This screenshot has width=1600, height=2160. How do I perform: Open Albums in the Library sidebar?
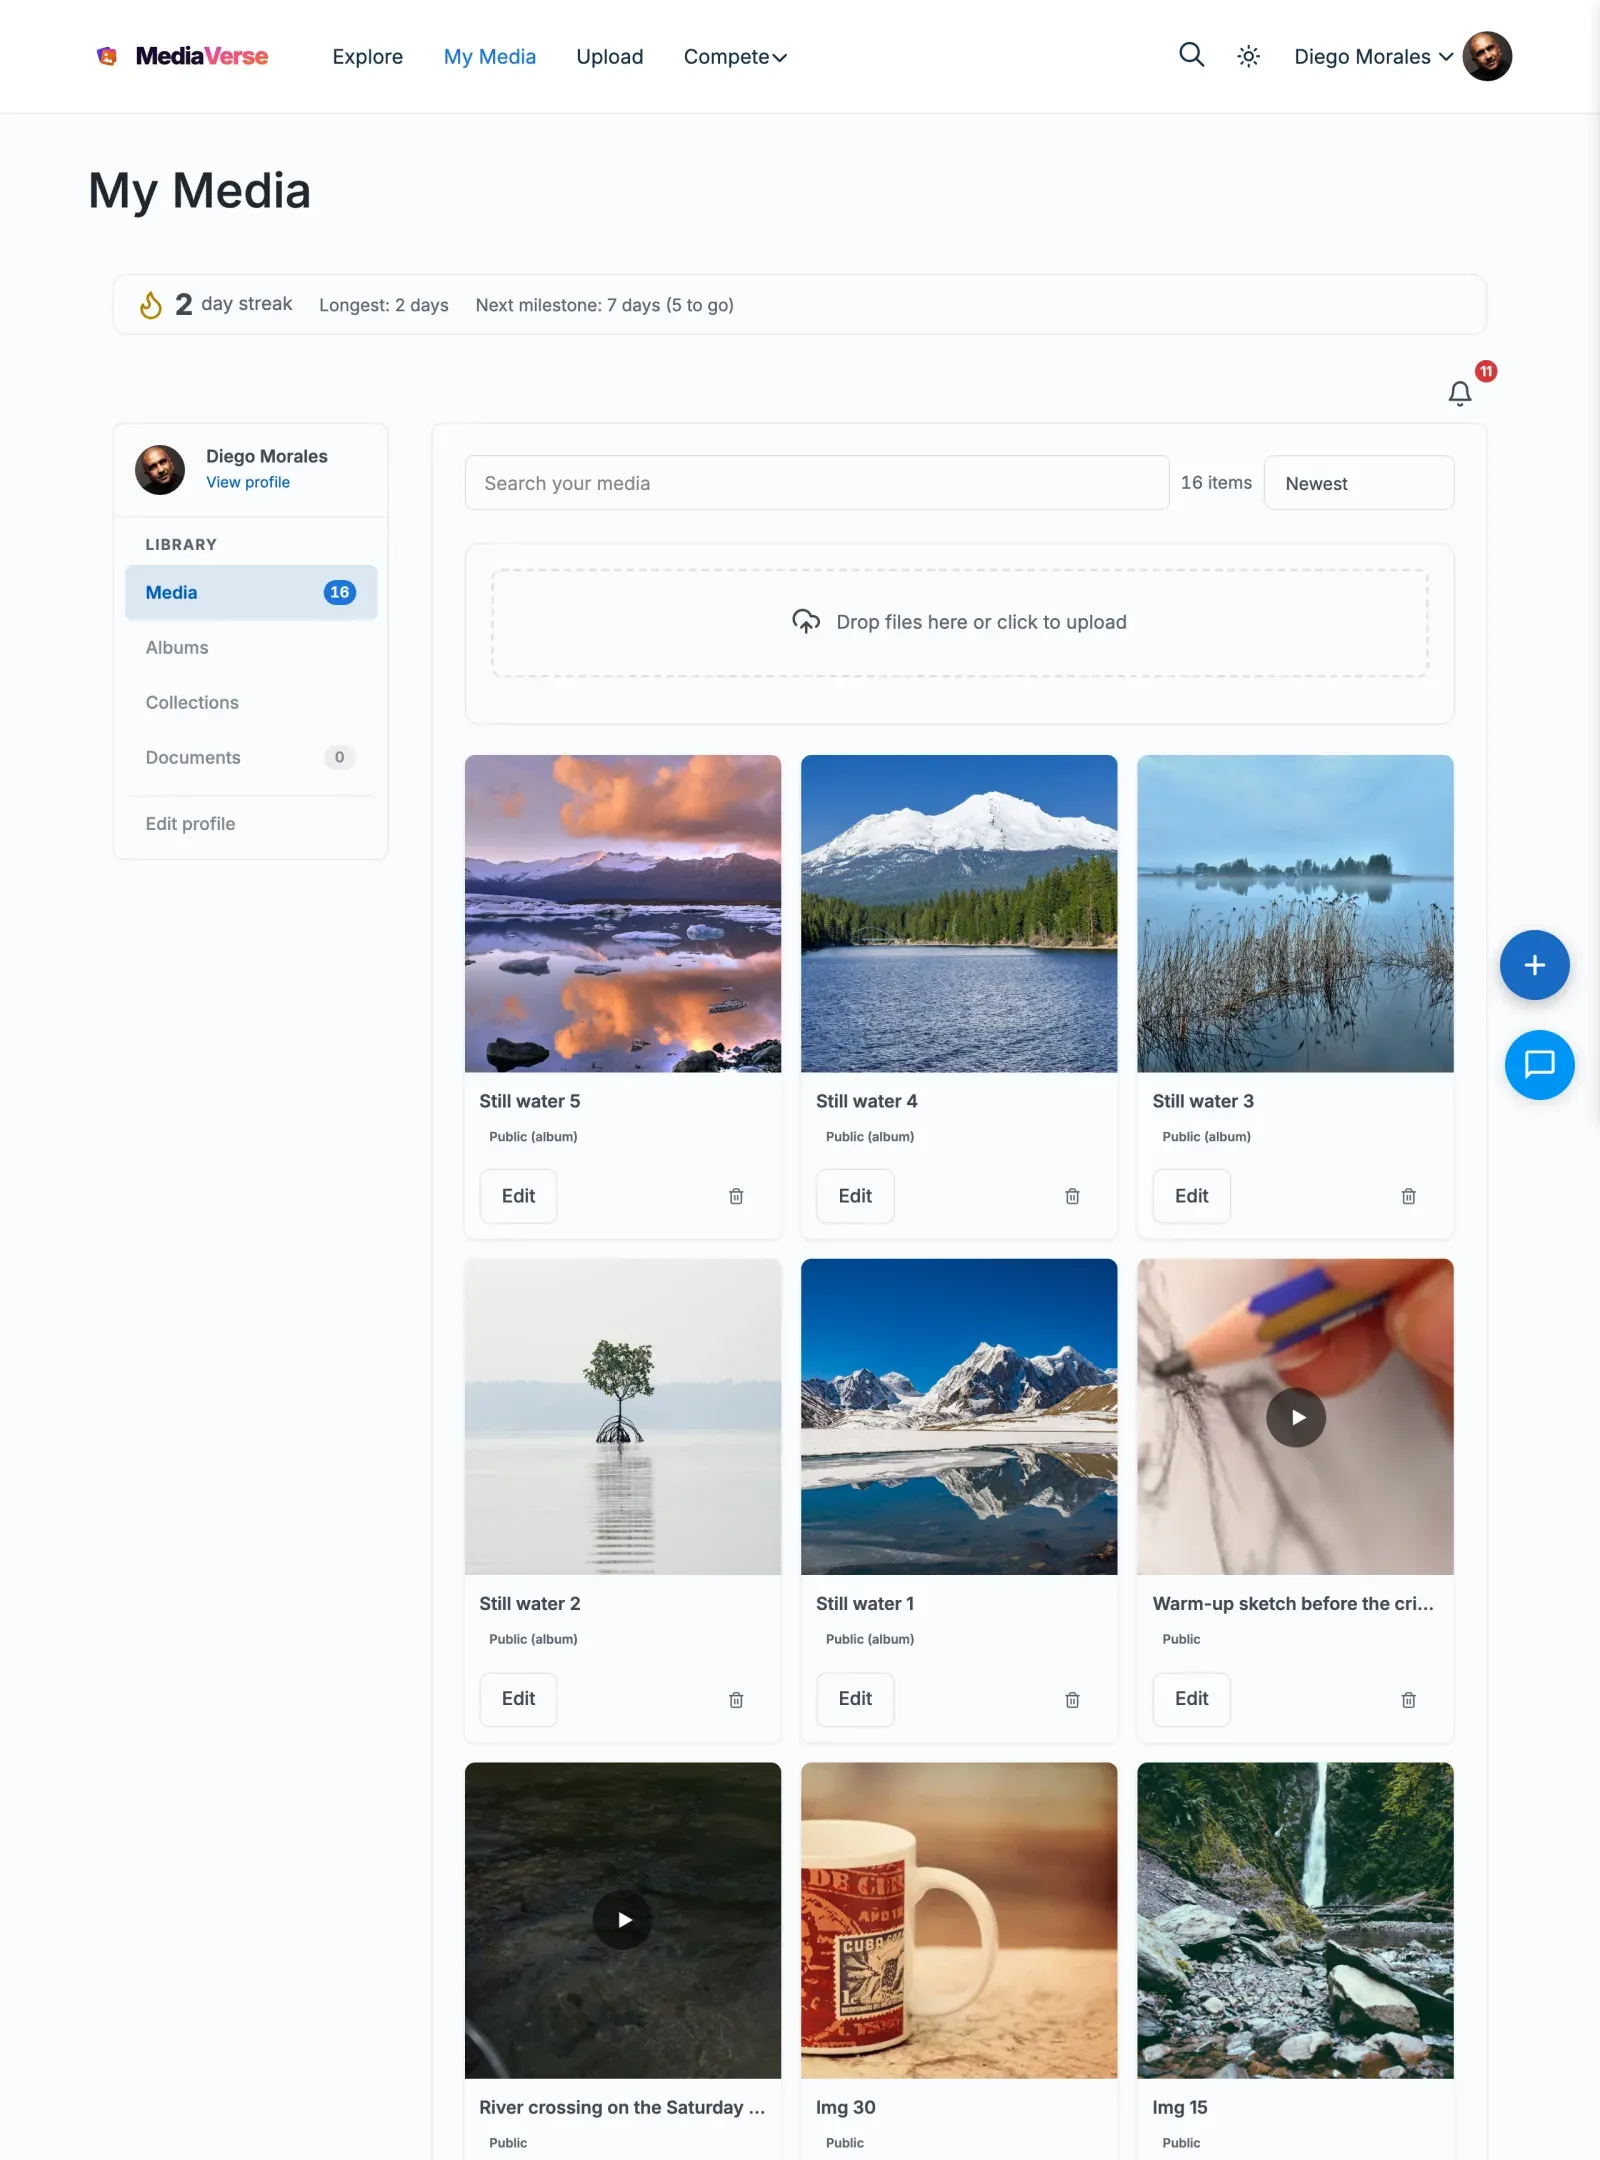point(251,647)
